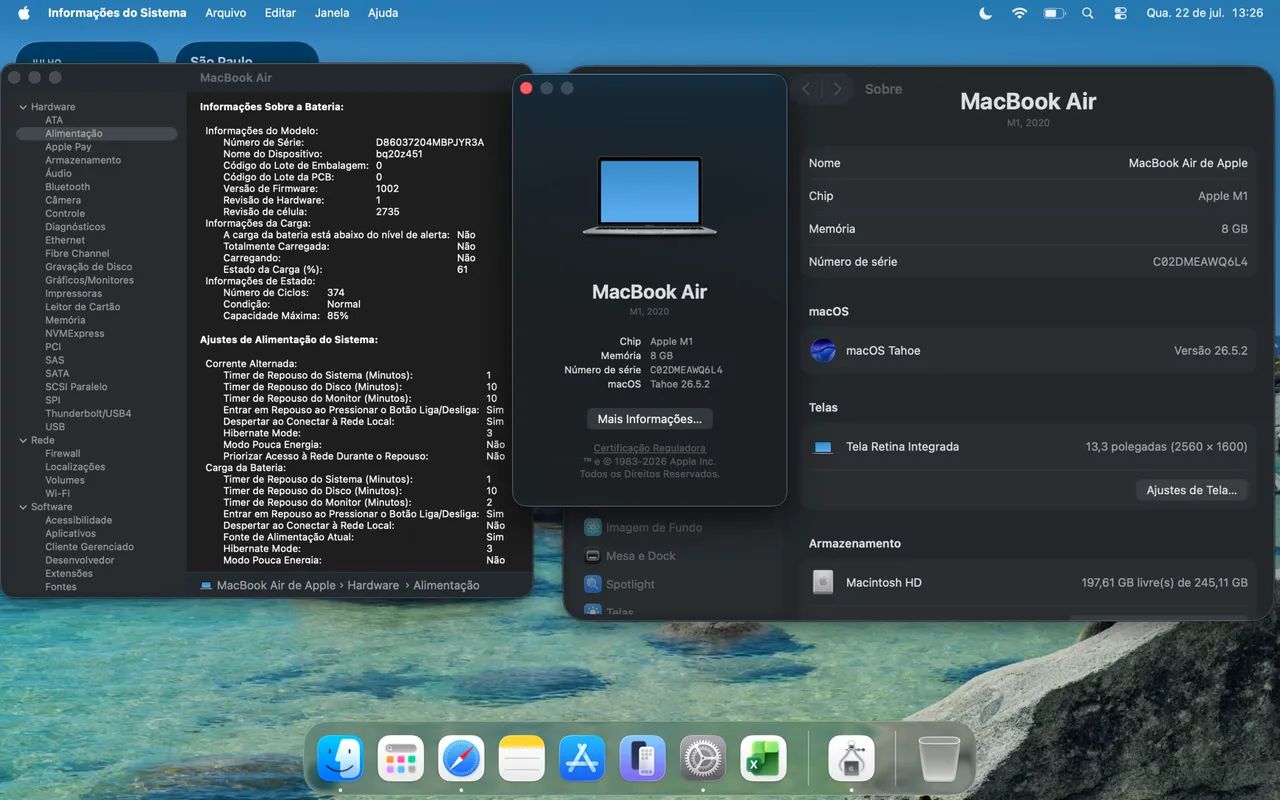
Task: Click serial number D86037204MBPJYR3A
Action: (x=430, y=143)
